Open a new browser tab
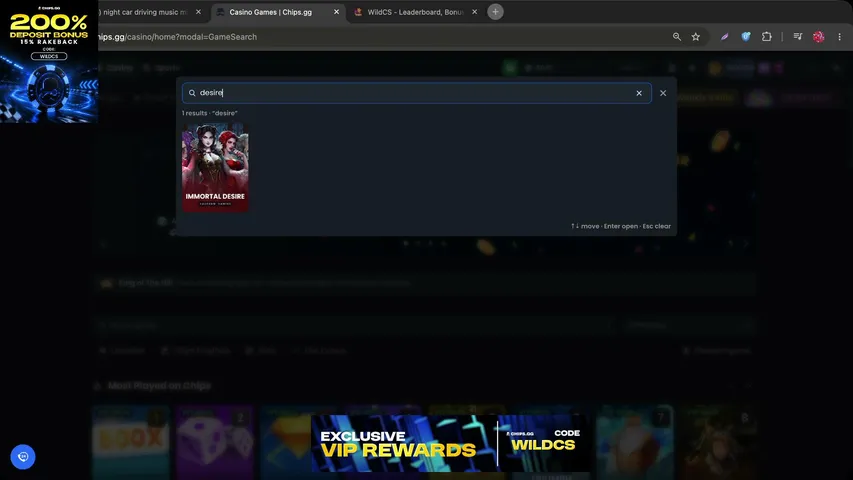 (495, 12)
